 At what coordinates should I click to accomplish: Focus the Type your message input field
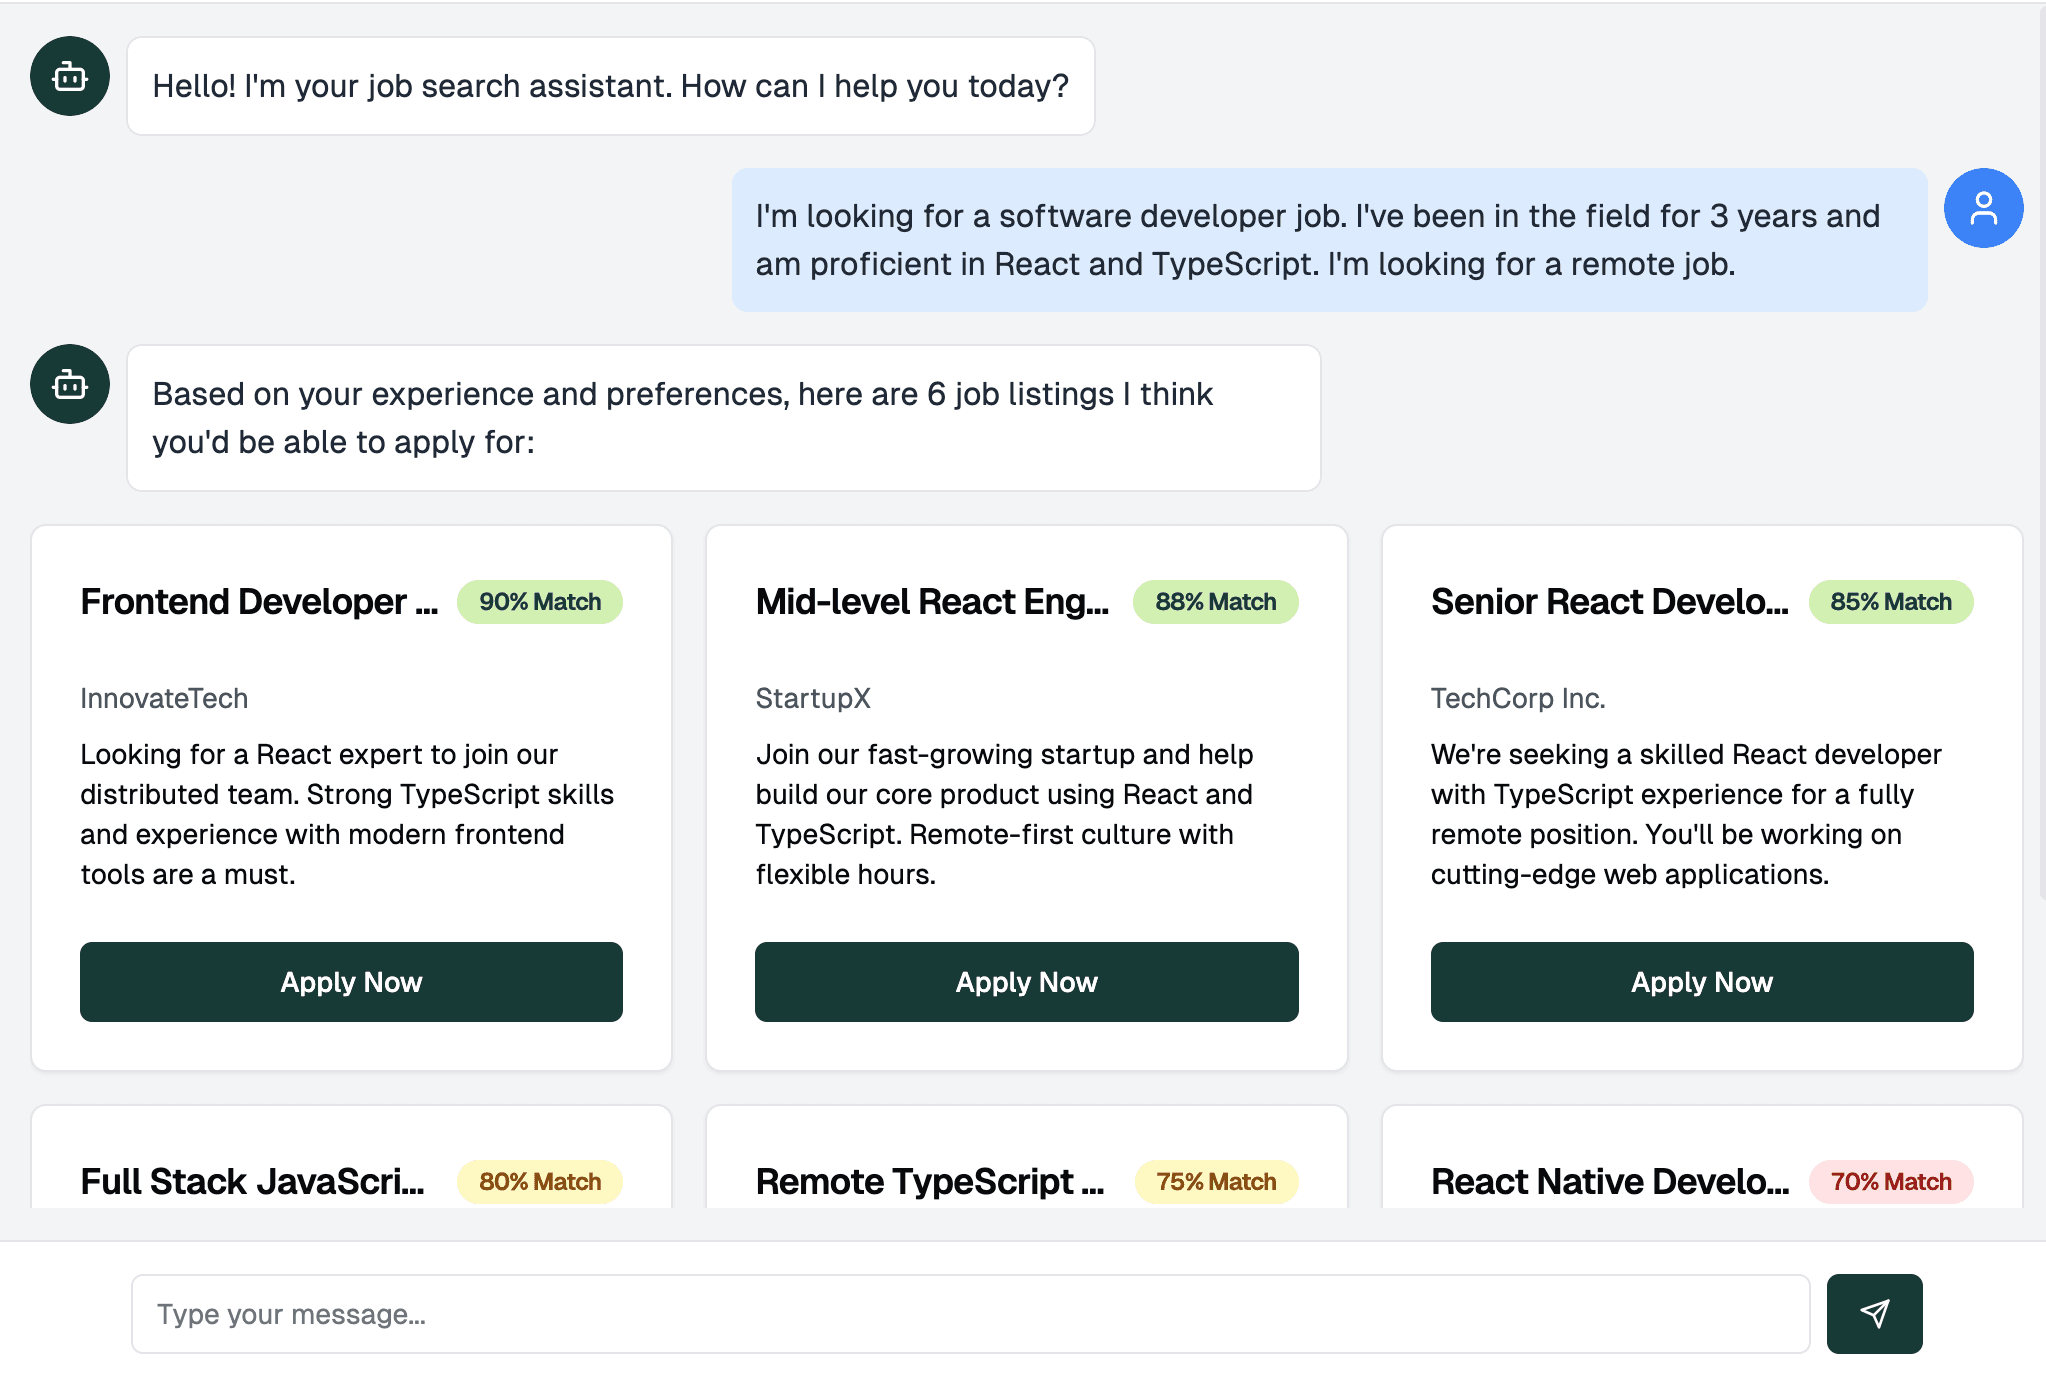tap(970, 1314)
